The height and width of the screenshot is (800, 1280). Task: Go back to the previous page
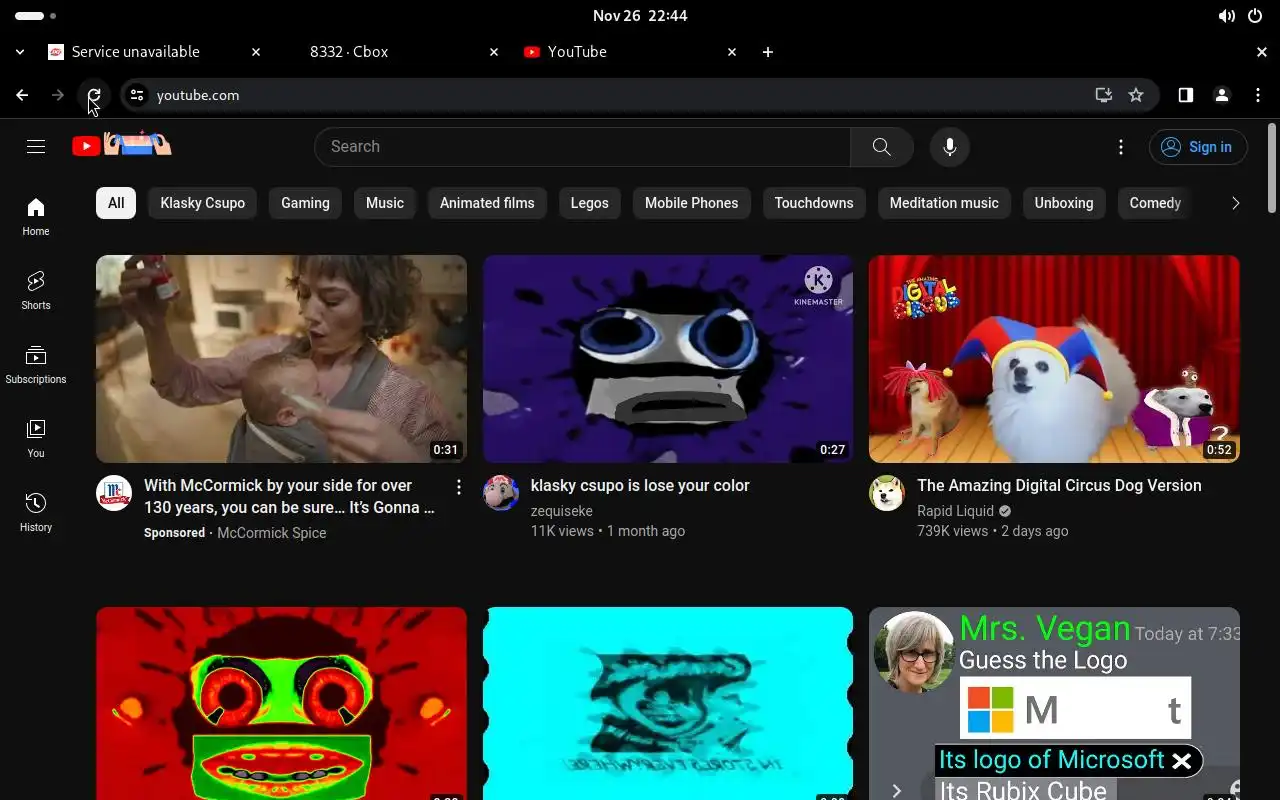coord(22,95)
